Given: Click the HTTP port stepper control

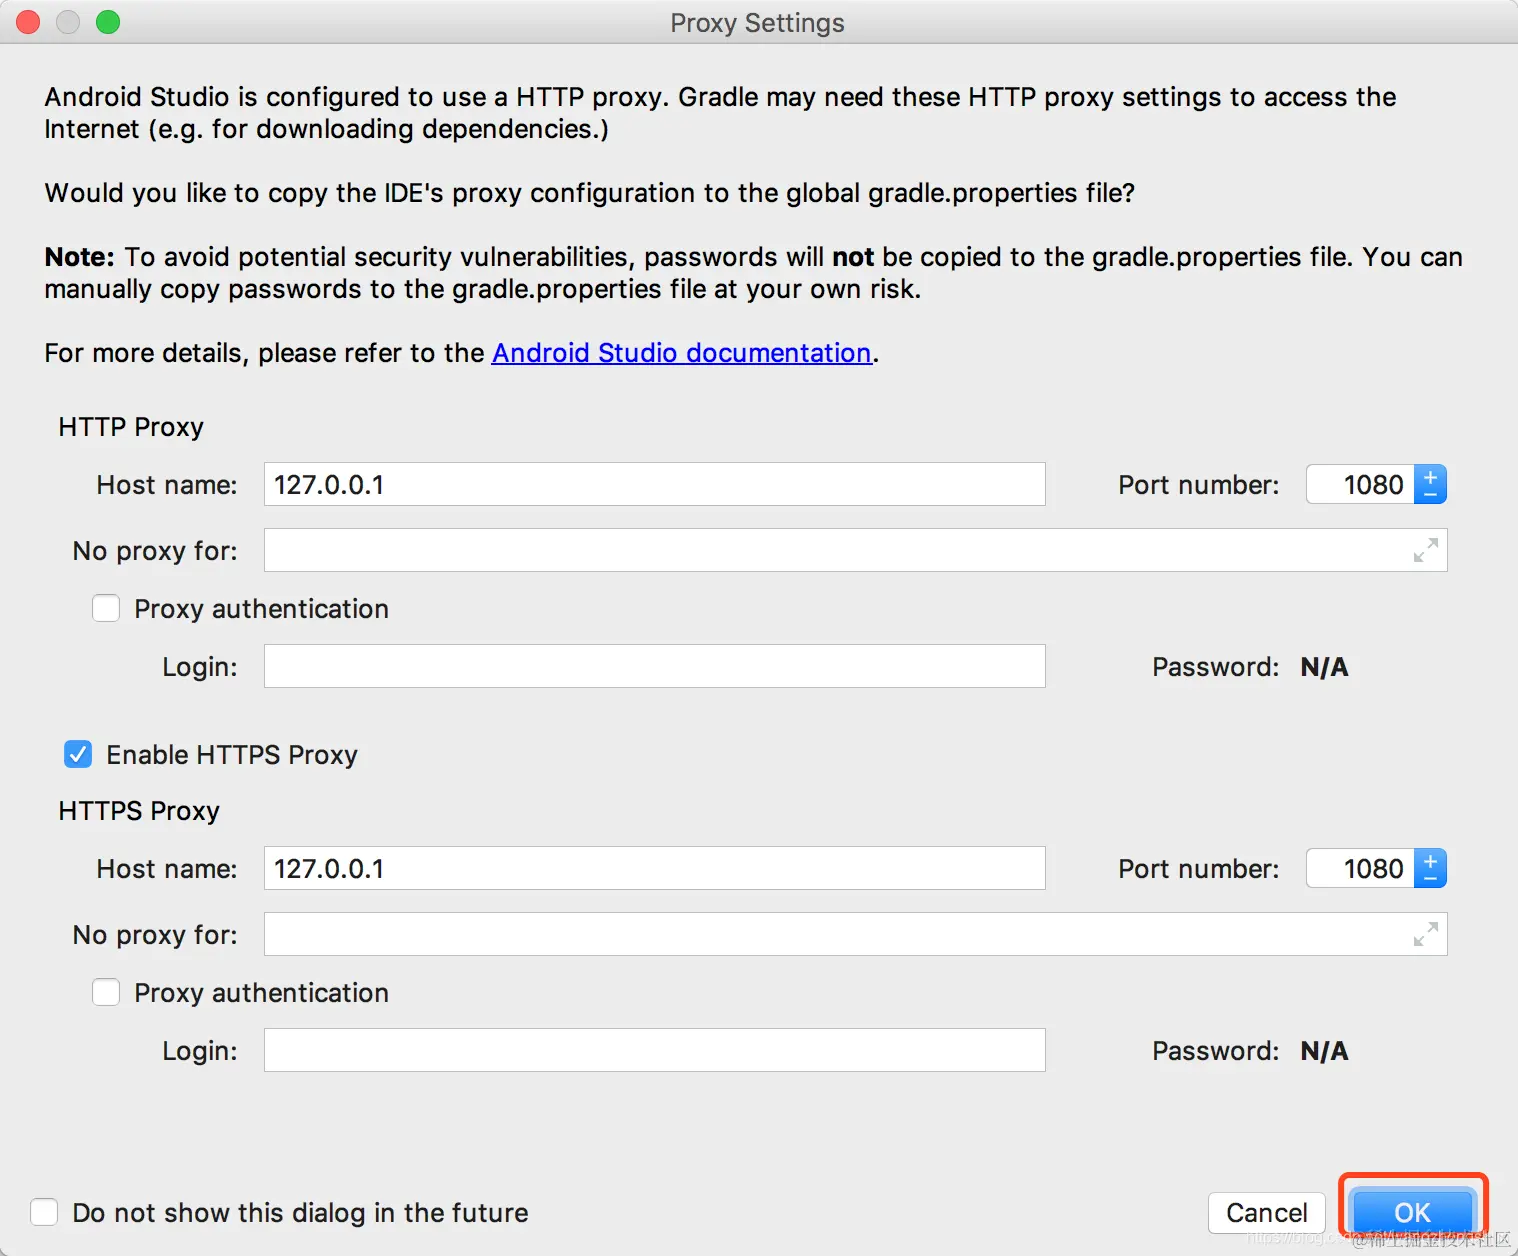Looking at the screenshot, I should coord(1429,484).
